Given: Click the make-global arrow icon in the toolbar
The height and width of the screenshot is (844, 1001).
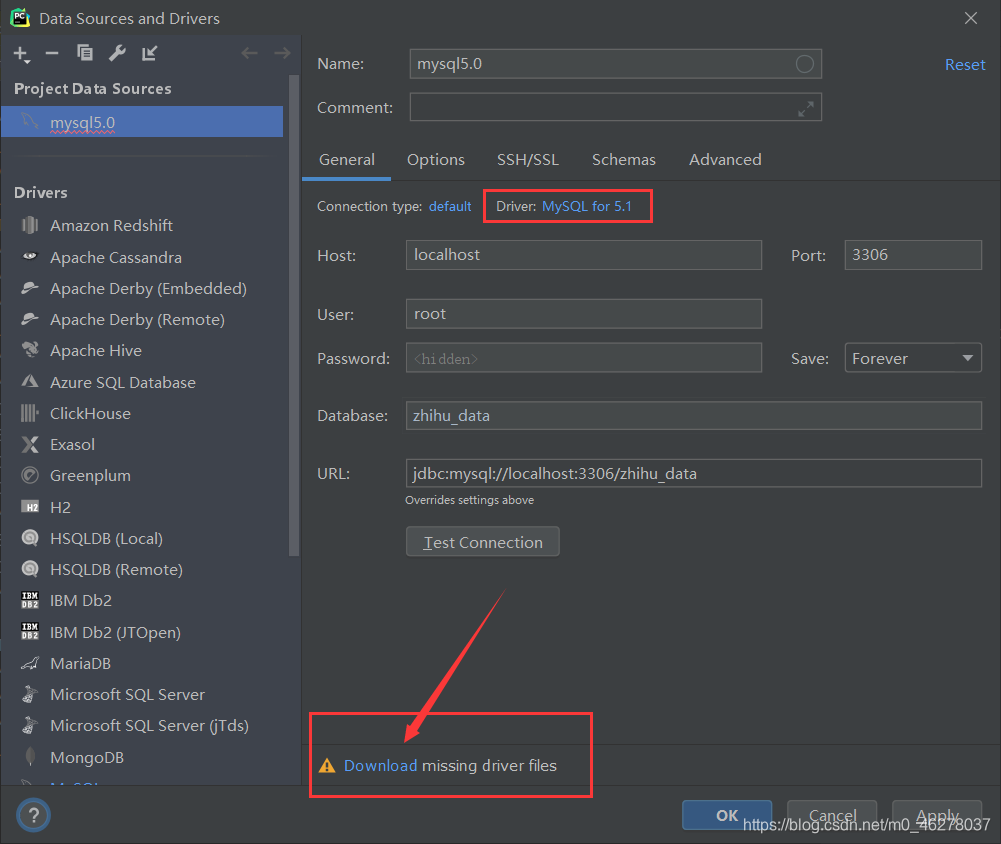Looking at the screenshot, I should [x=149, y=53].
